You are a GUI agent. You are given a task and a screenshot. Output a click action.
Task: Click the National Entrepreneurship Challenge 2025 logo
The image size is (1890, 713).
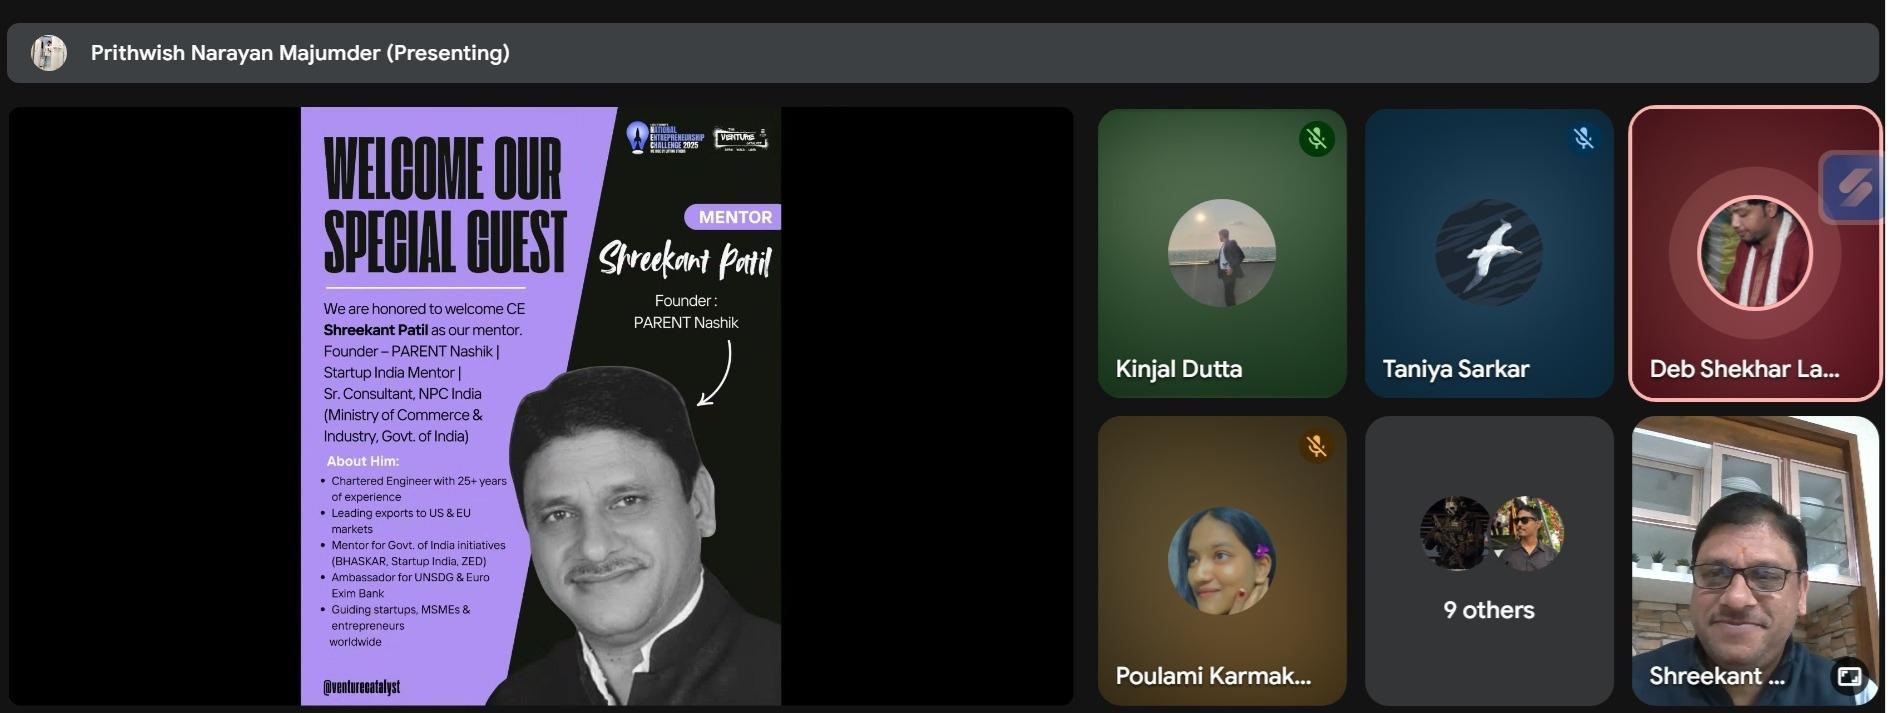pyautogui.click(x=665, y=137)
